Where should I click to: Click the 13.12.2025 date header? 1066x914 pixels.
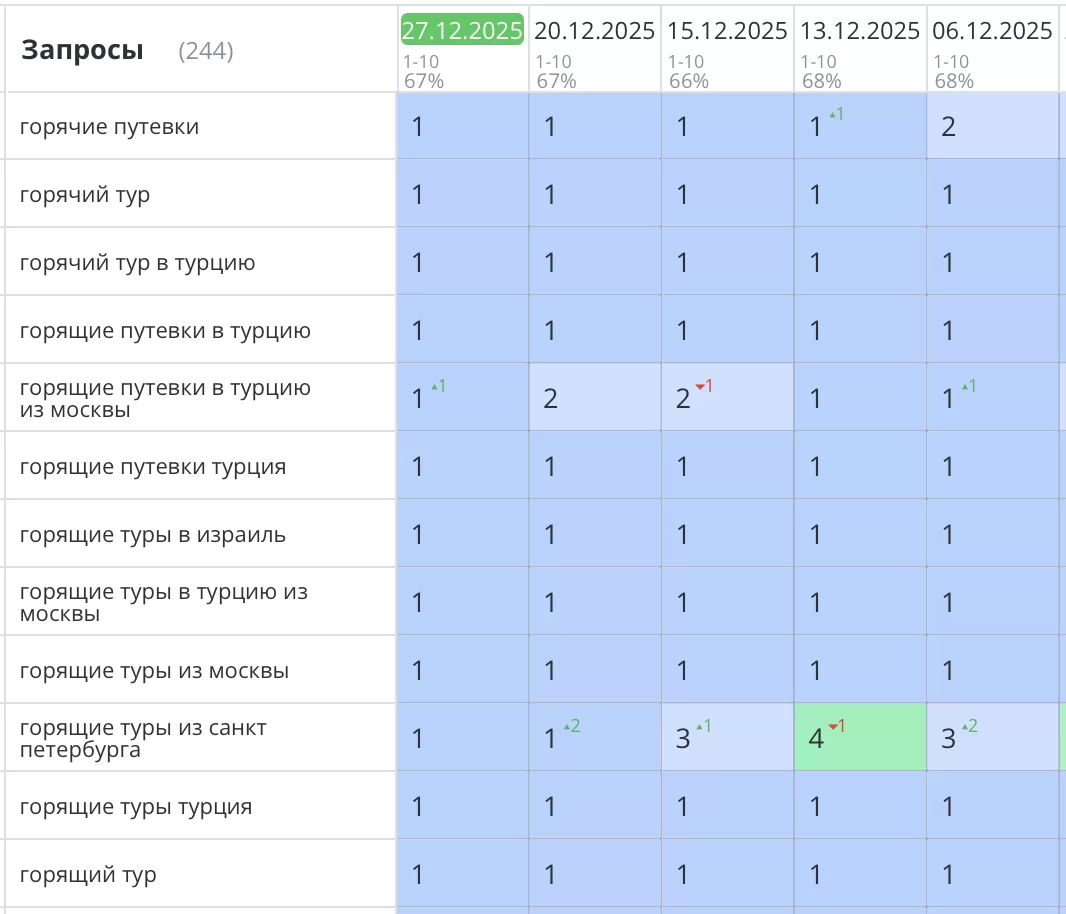pos(860,31)
